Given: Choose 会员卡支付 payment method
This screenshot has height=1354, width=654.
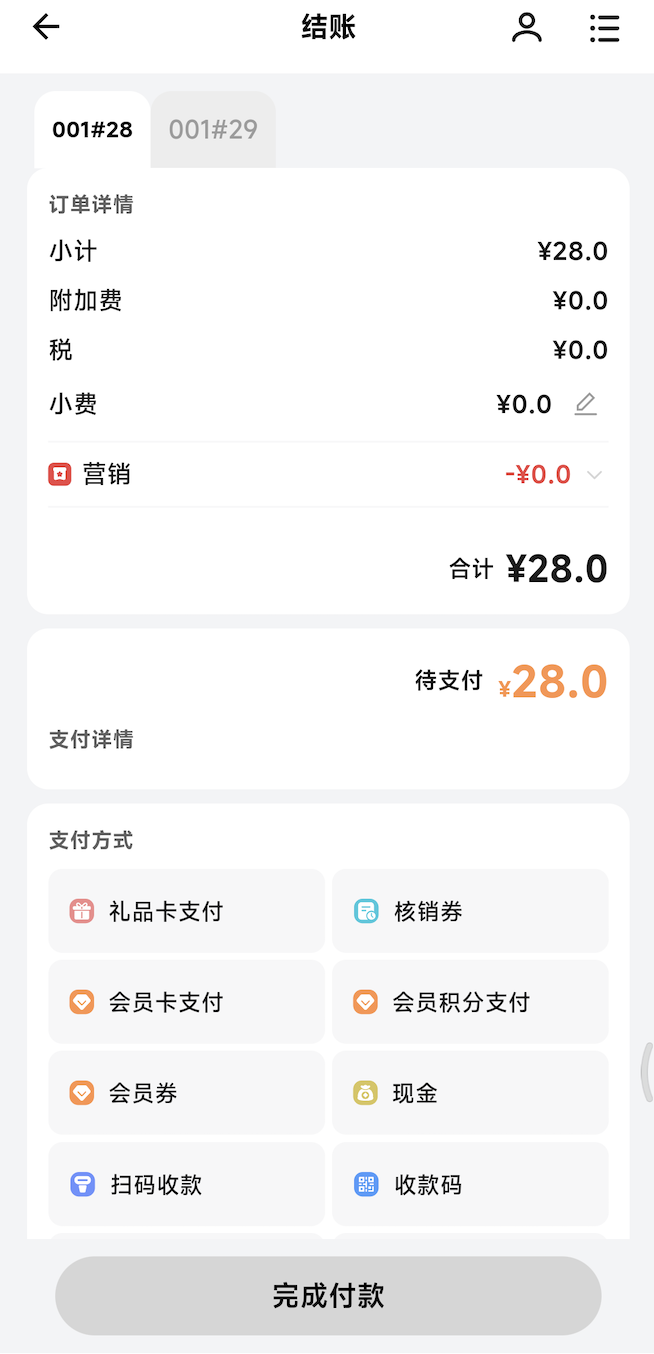Looking at the screenshot, I should [x=186, y=1002].
